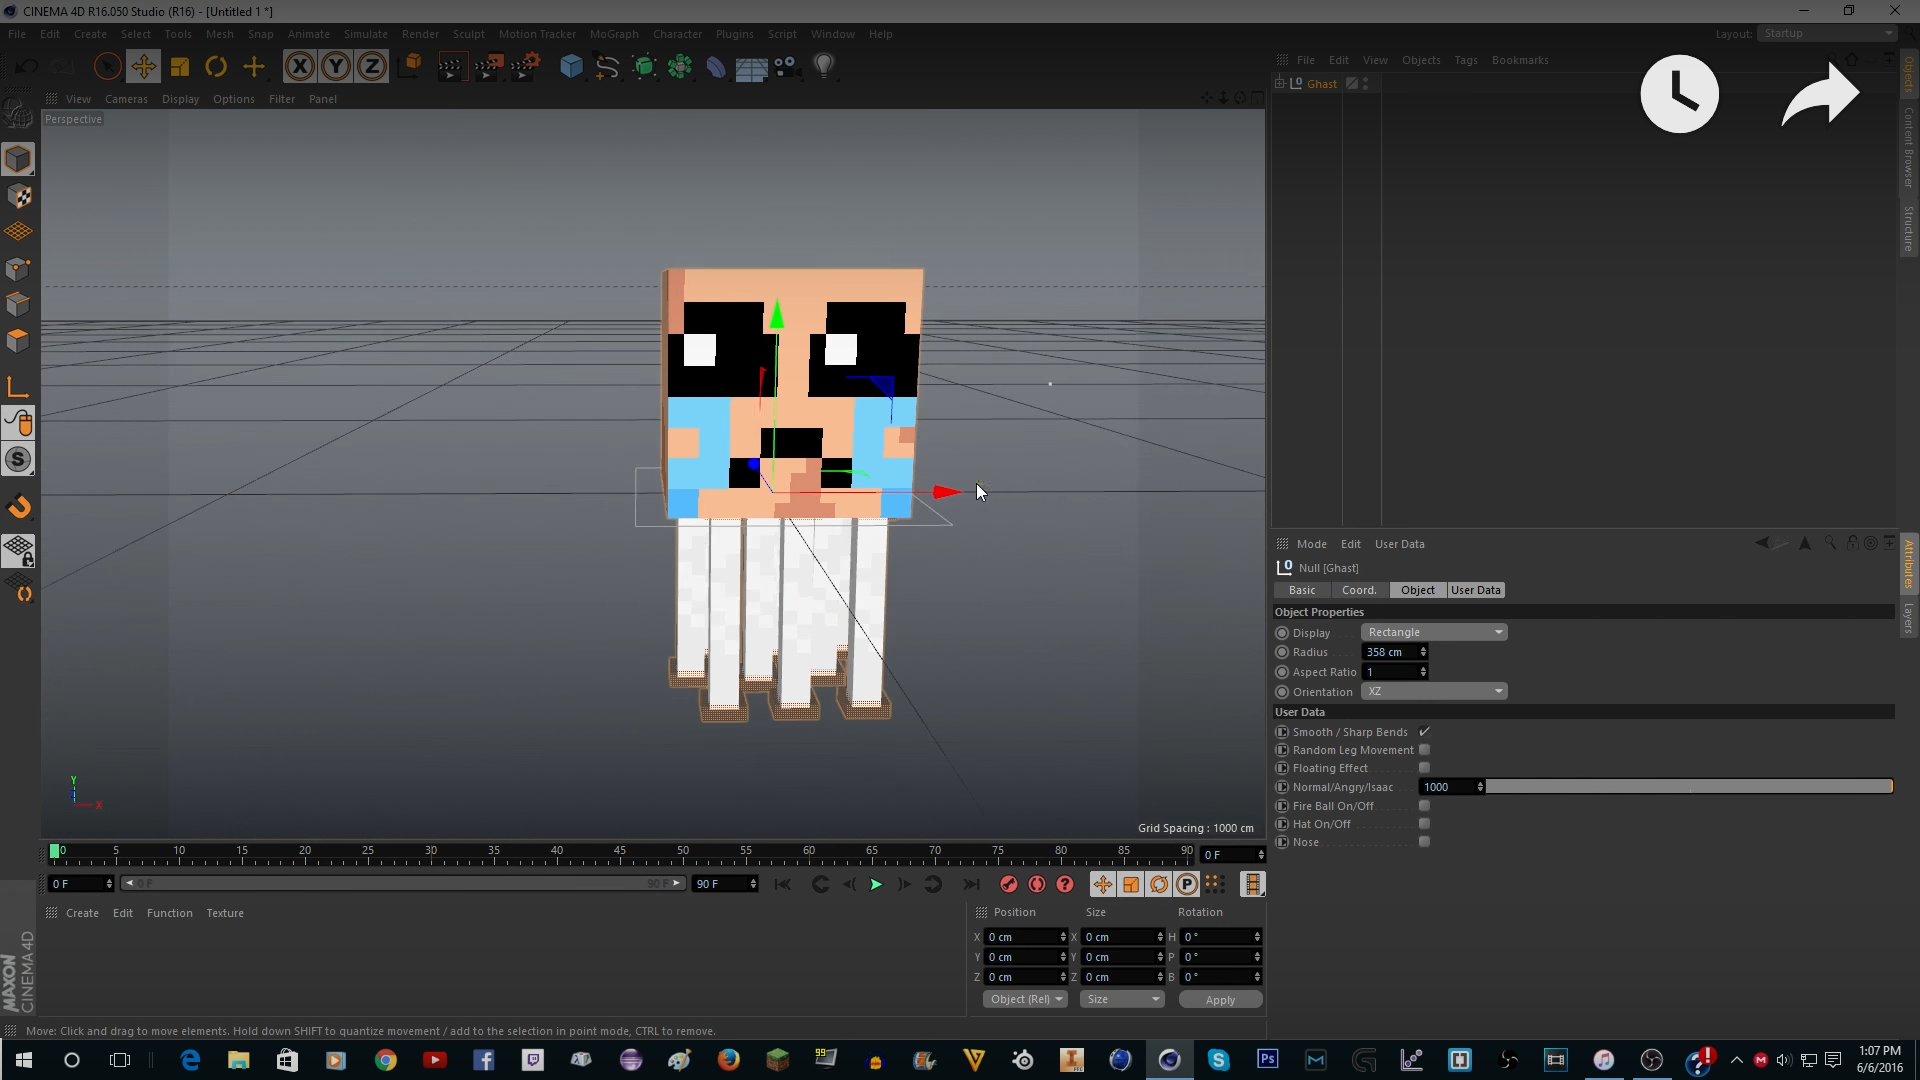The image size is (1920, 1080).
Task: Open the Size mode dropdown
Action: [1123, 999]
